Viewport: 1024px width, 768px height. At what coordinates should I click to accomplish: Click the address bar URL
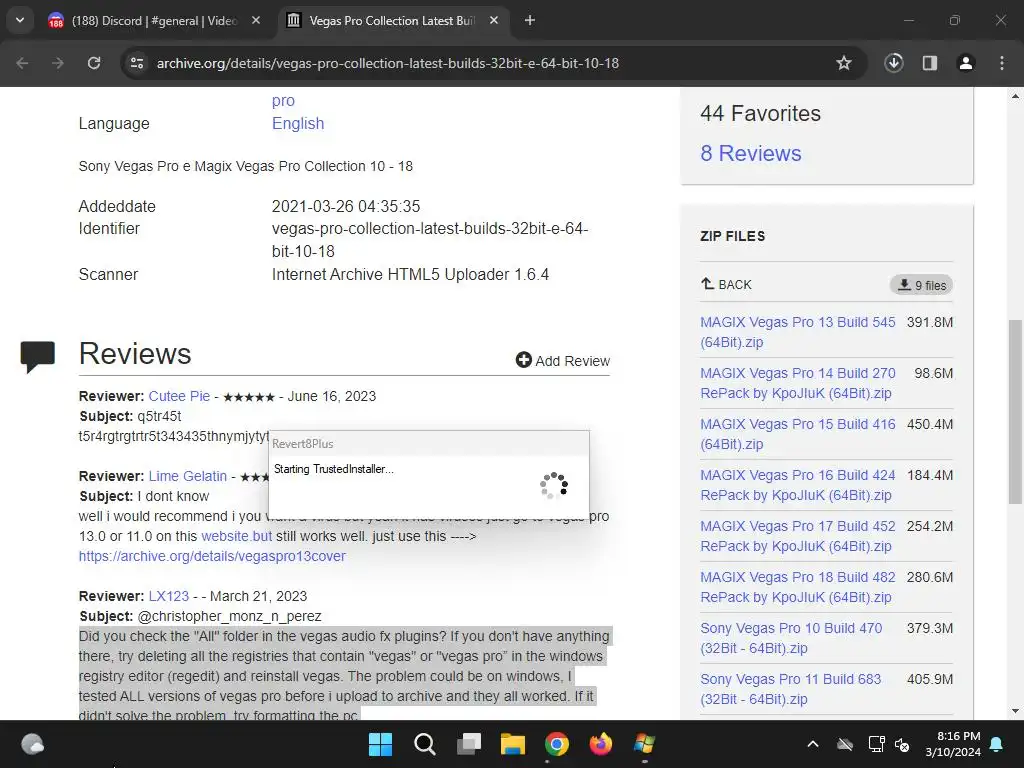click(387, 63)
